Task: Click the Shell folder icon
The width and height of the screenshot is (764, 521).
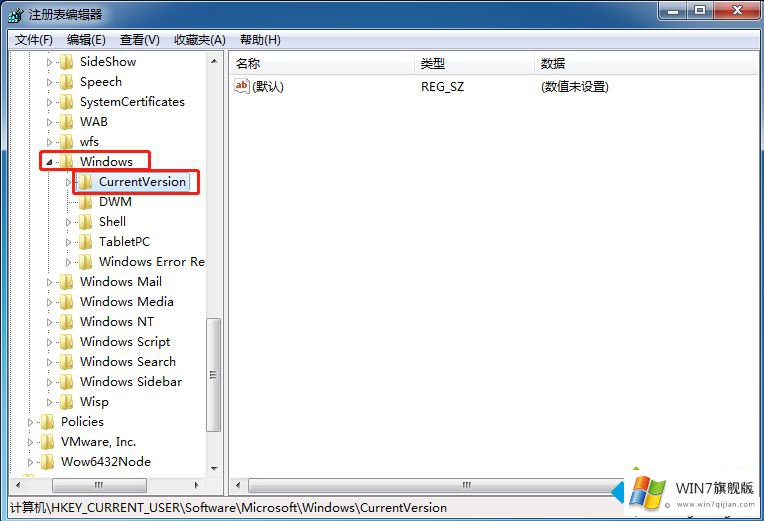Action: click(85, 222)
